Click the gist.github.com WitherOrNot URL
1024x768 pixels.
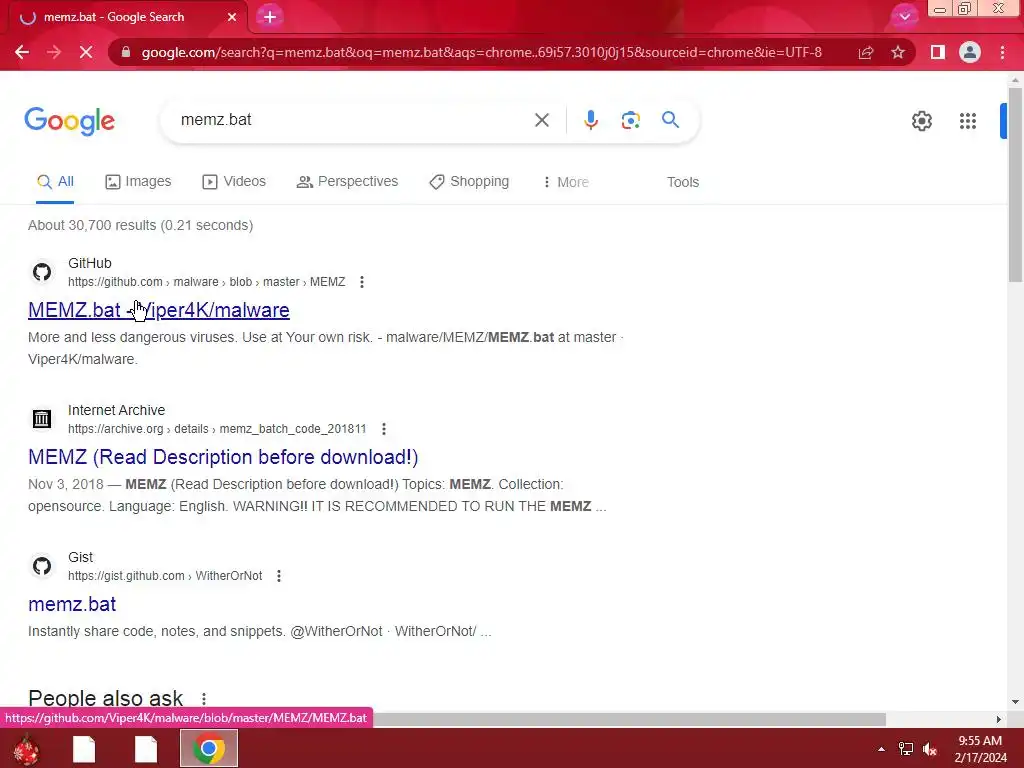point(165,576)
